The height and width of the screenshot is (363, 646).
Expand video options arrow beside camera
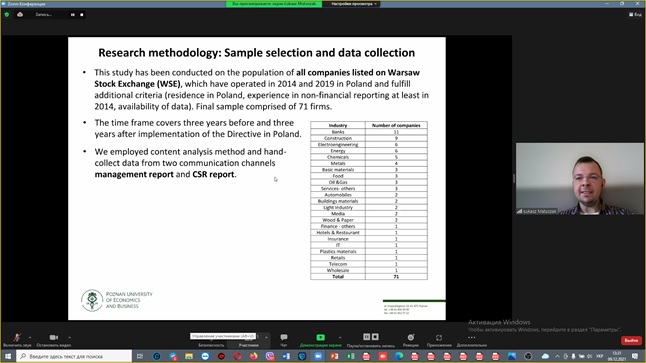point(69,337)
